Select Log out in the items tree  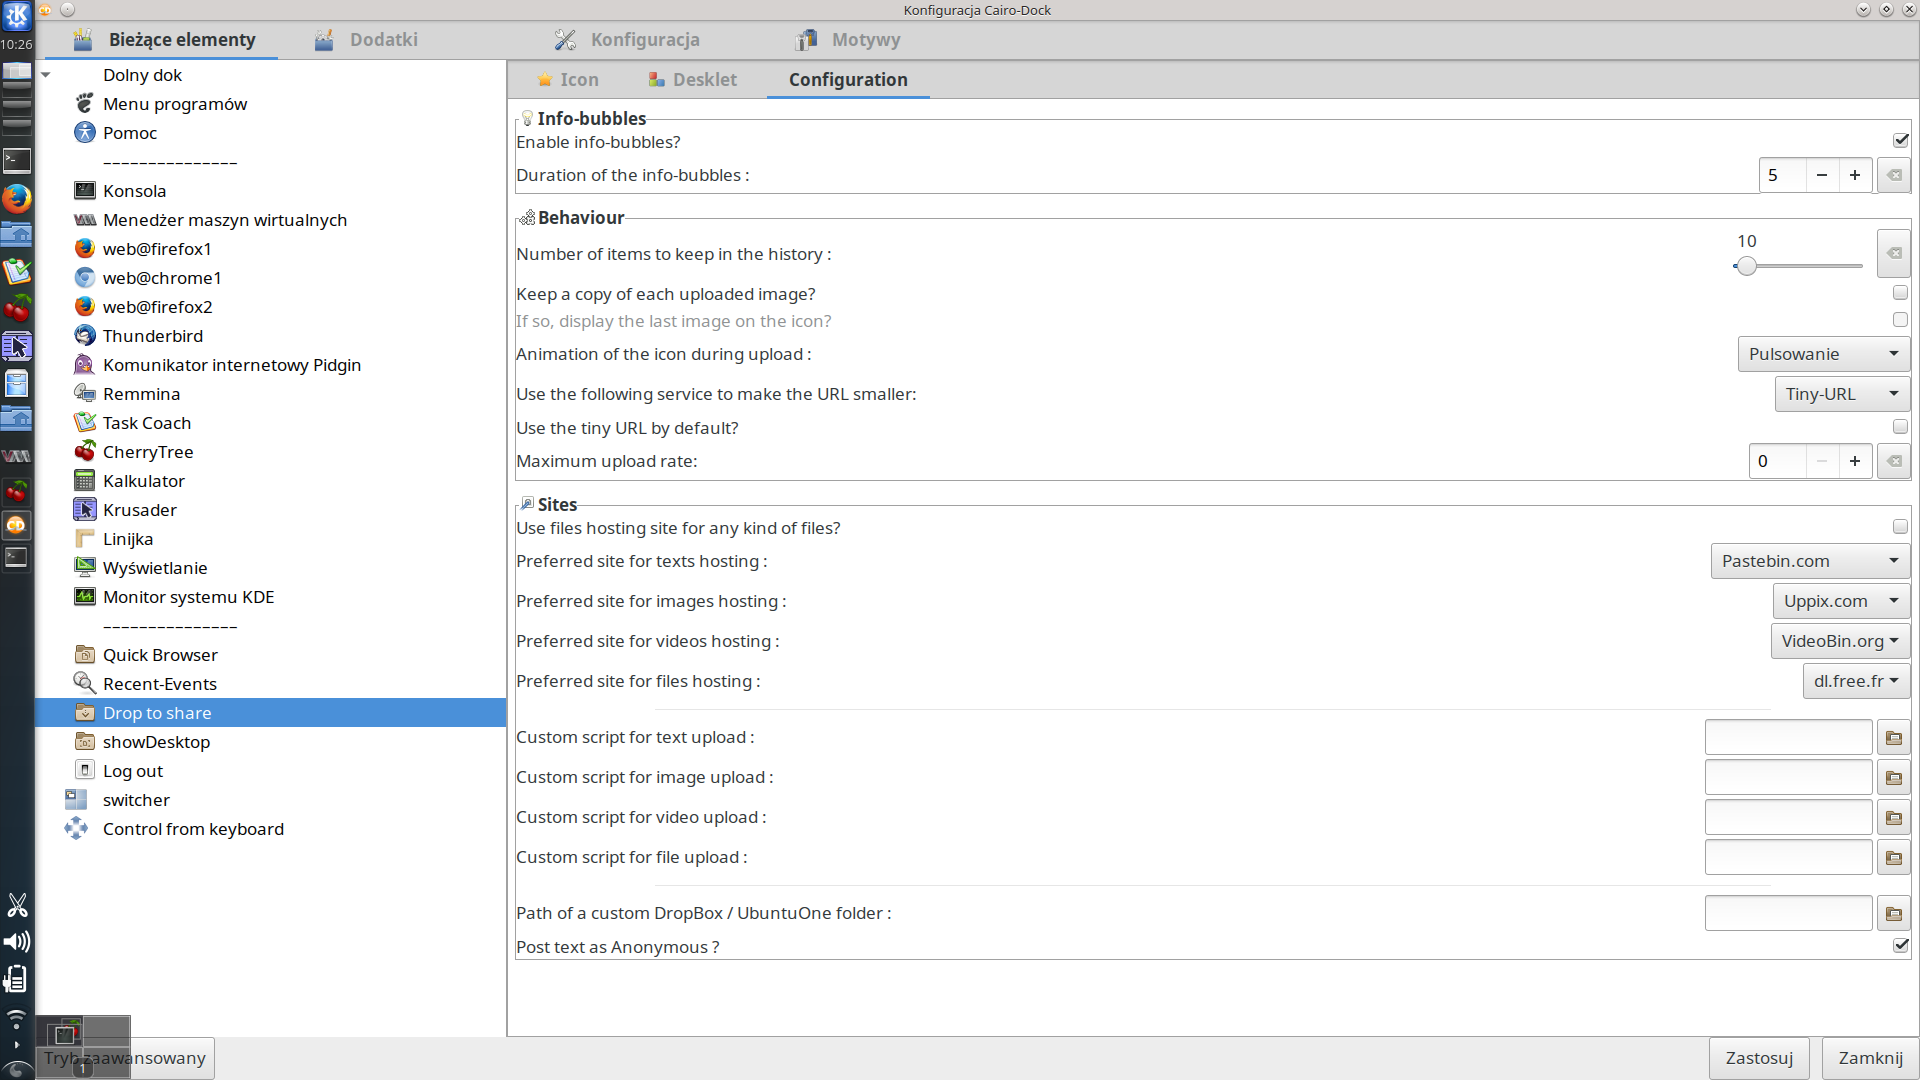[133, 771]
